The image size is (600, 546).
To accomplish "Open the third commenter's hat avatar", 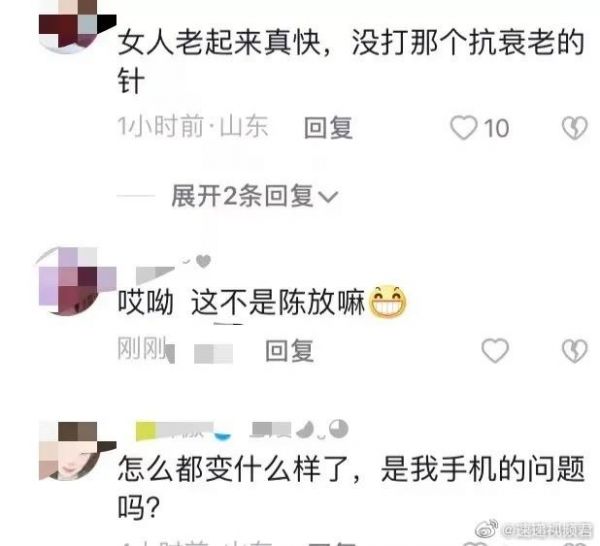I will pos(77,451).
